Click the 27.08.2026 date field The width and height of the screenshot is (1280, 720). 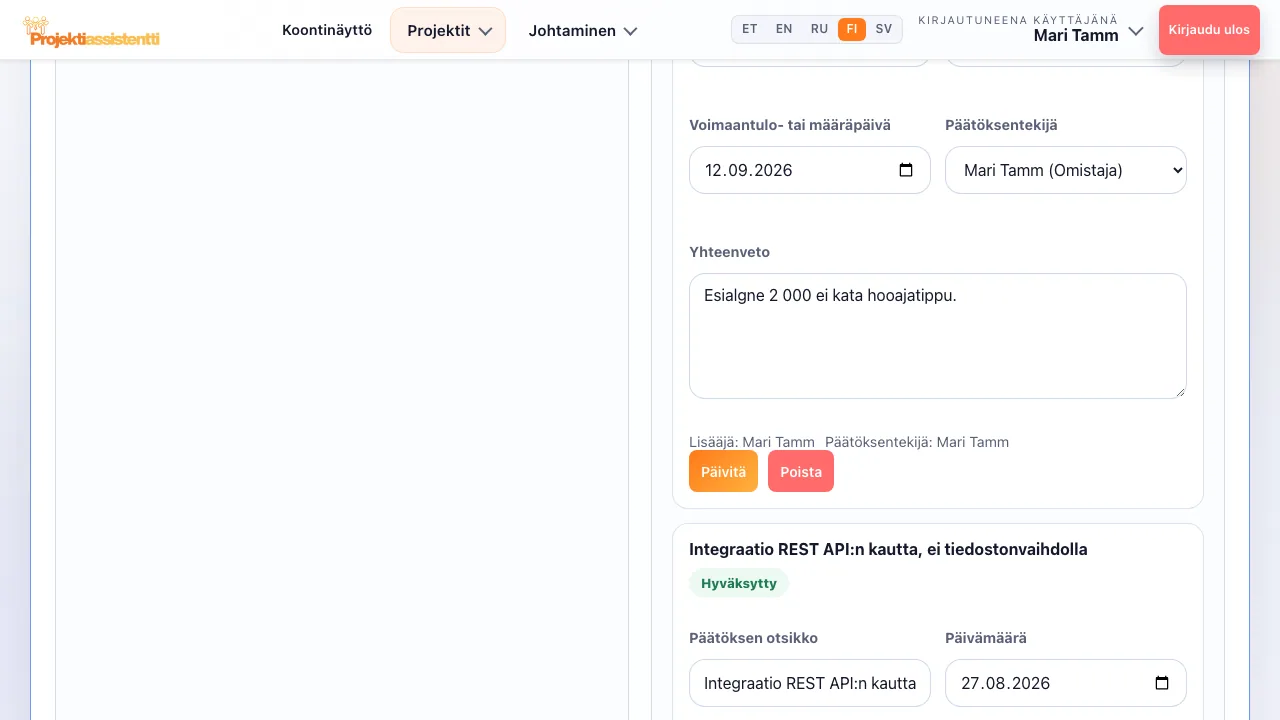point(1066,683)
